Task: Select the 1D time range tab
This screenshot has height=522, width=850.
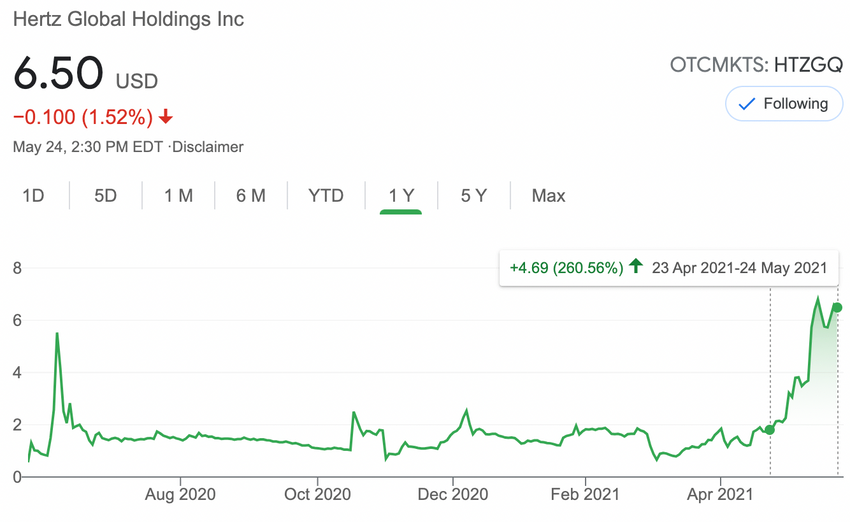Action: 33,196
